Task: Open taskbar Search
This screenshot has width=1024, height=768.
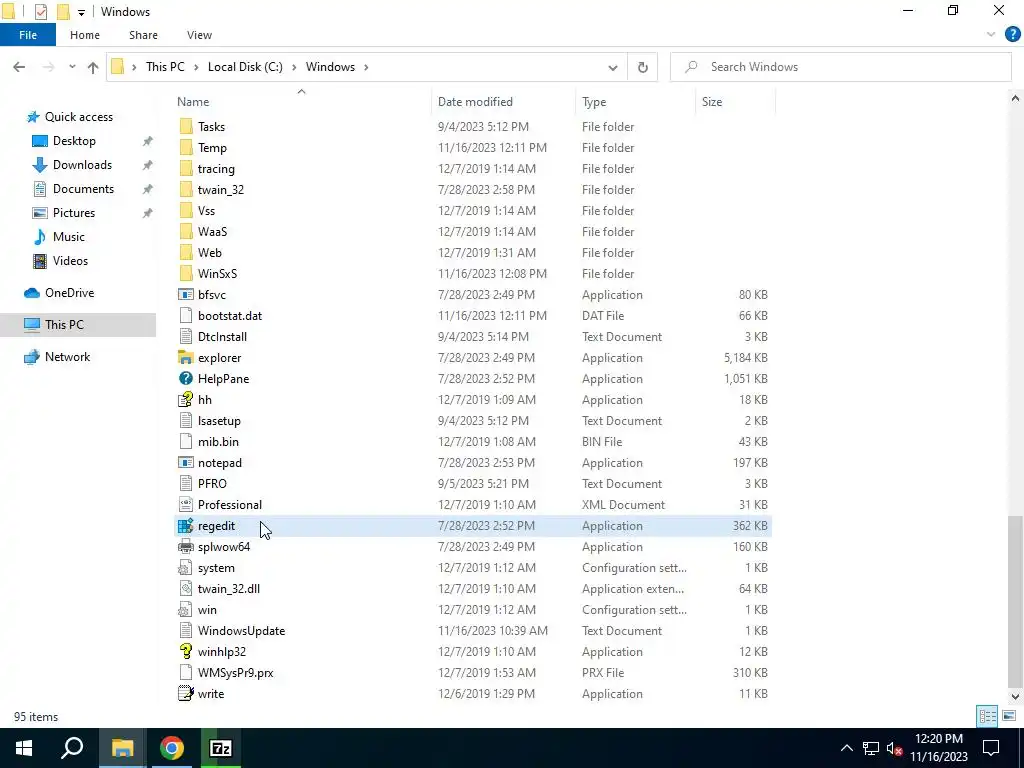Action: click(x=72, y=748)
